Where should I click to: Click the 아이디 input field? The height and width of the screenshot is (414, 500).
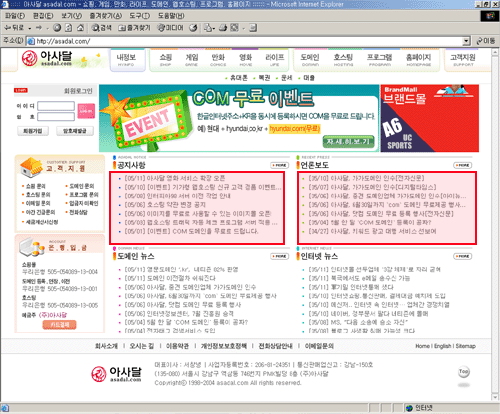click(56, 106)
